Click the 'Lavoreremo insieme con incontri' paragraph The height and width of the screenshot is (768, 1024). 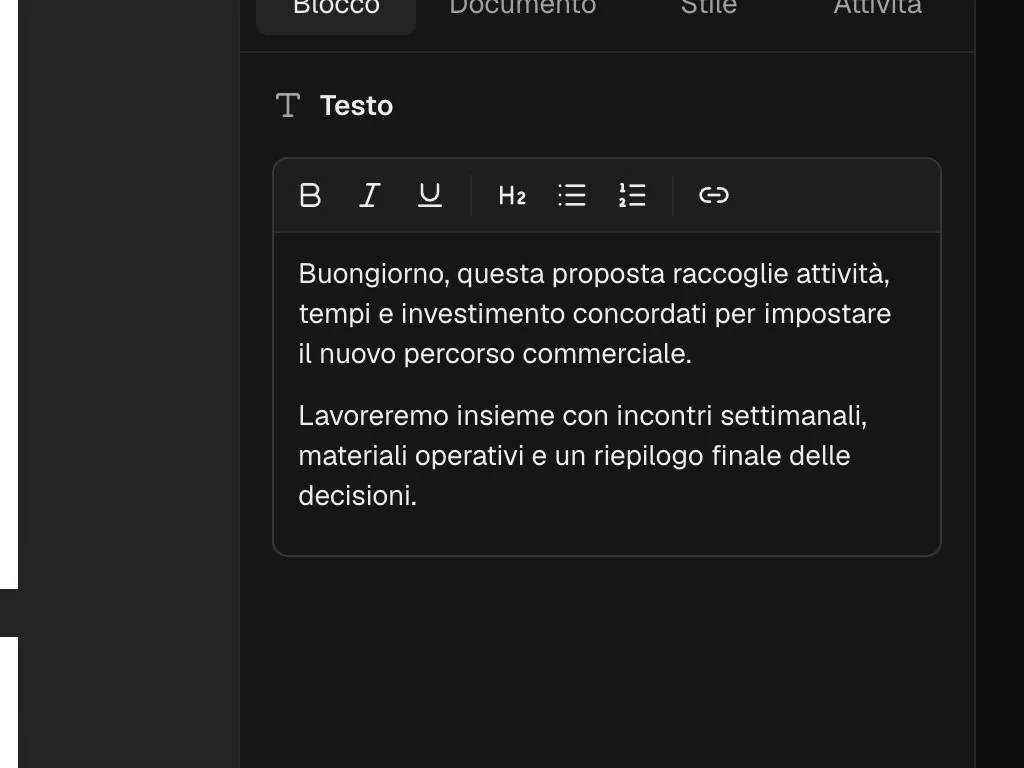(583, 456)
